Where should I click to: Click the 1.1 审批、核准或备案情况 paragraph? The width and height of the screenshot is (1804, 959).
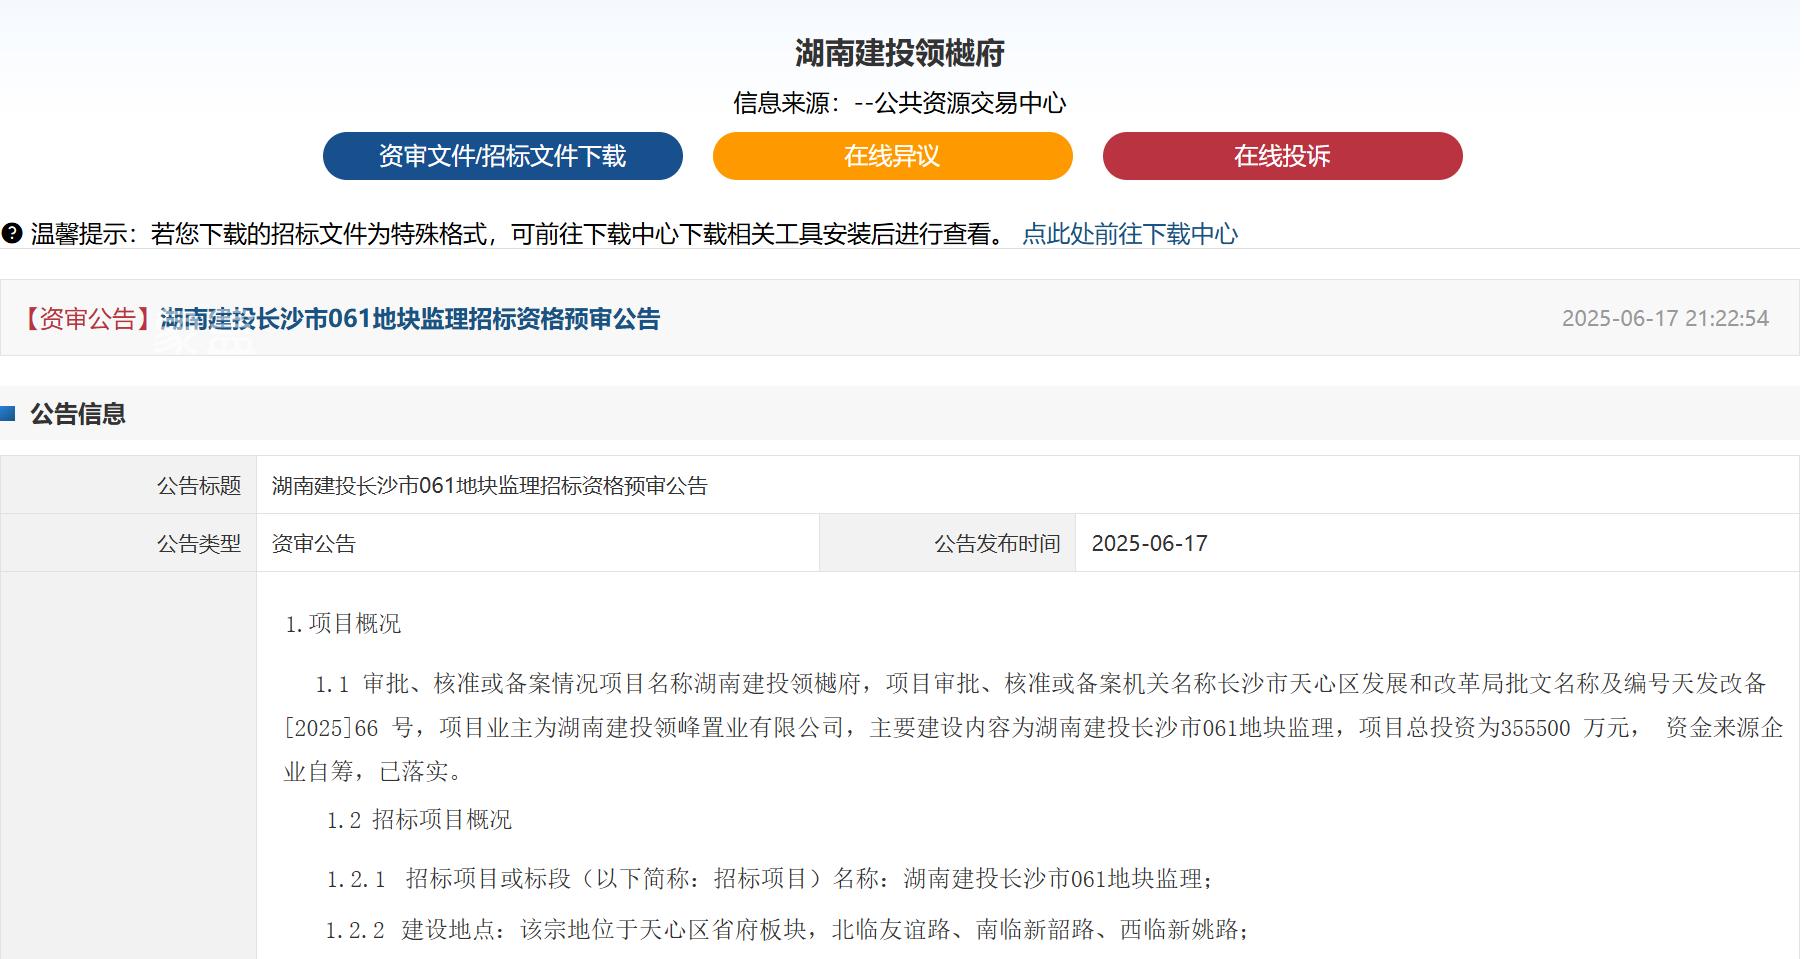click(x=1034, y=727)
